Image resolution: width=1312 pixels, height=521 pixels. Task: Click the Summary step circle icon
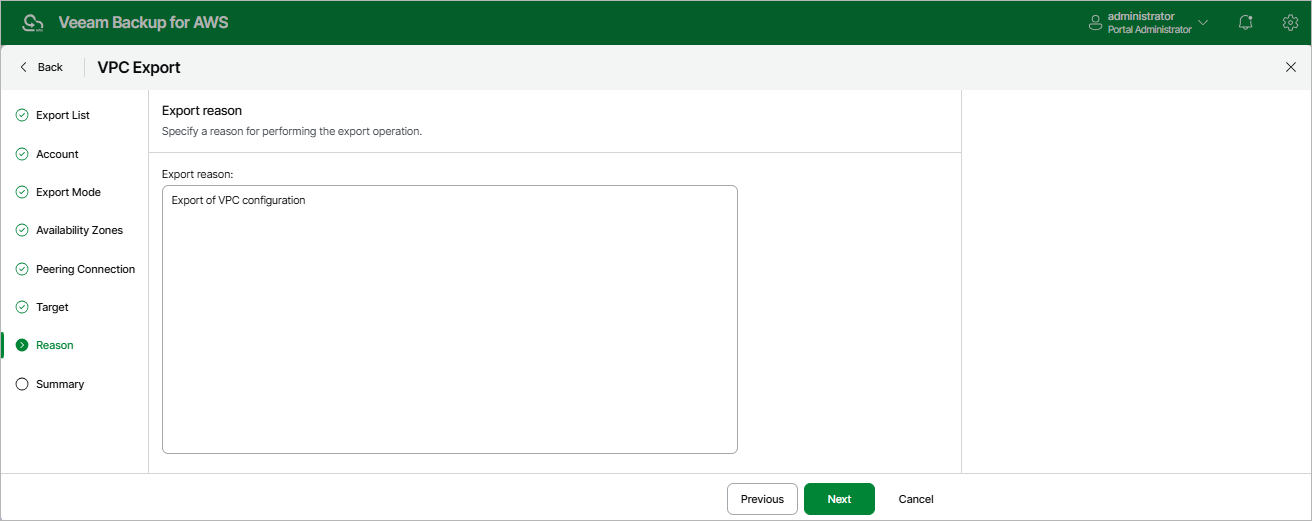(x=22, y=384)
